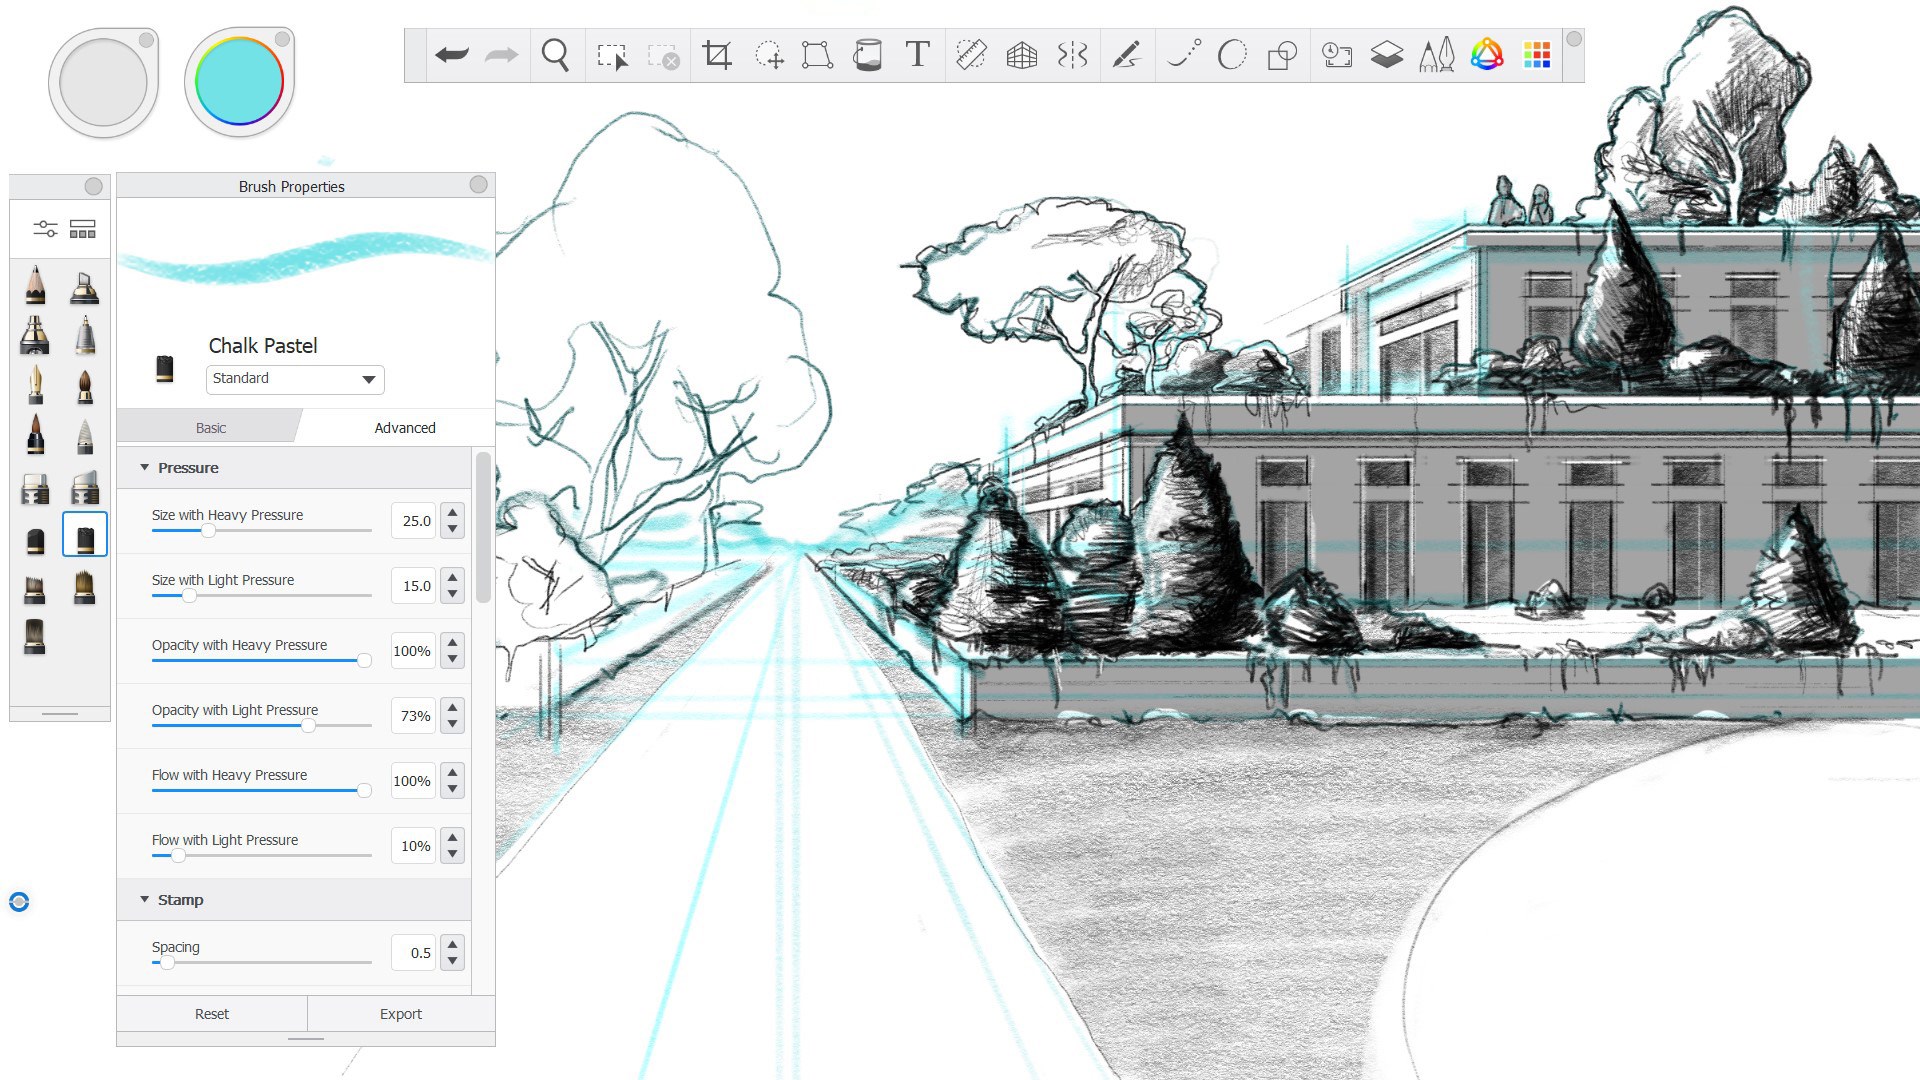Click the Reset button for brush settings
This screenshot has height=1080, width=1920.
(x=211, y=1013)
